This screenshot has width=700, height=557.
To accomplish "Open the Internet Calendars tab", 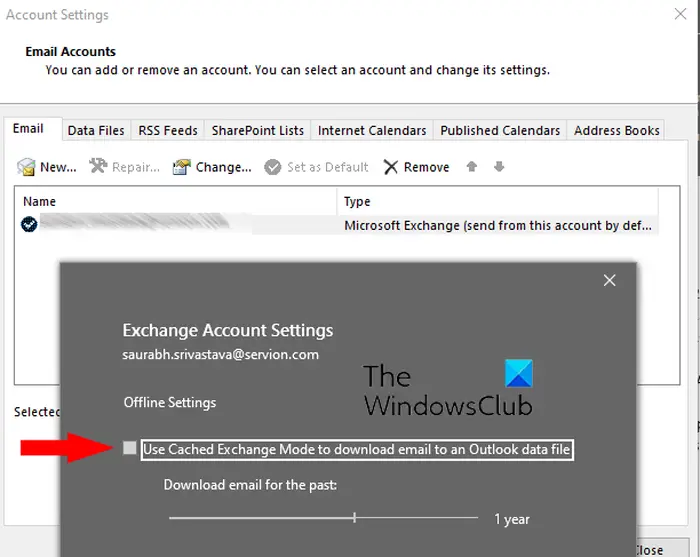I will click(x=372, y=130).
